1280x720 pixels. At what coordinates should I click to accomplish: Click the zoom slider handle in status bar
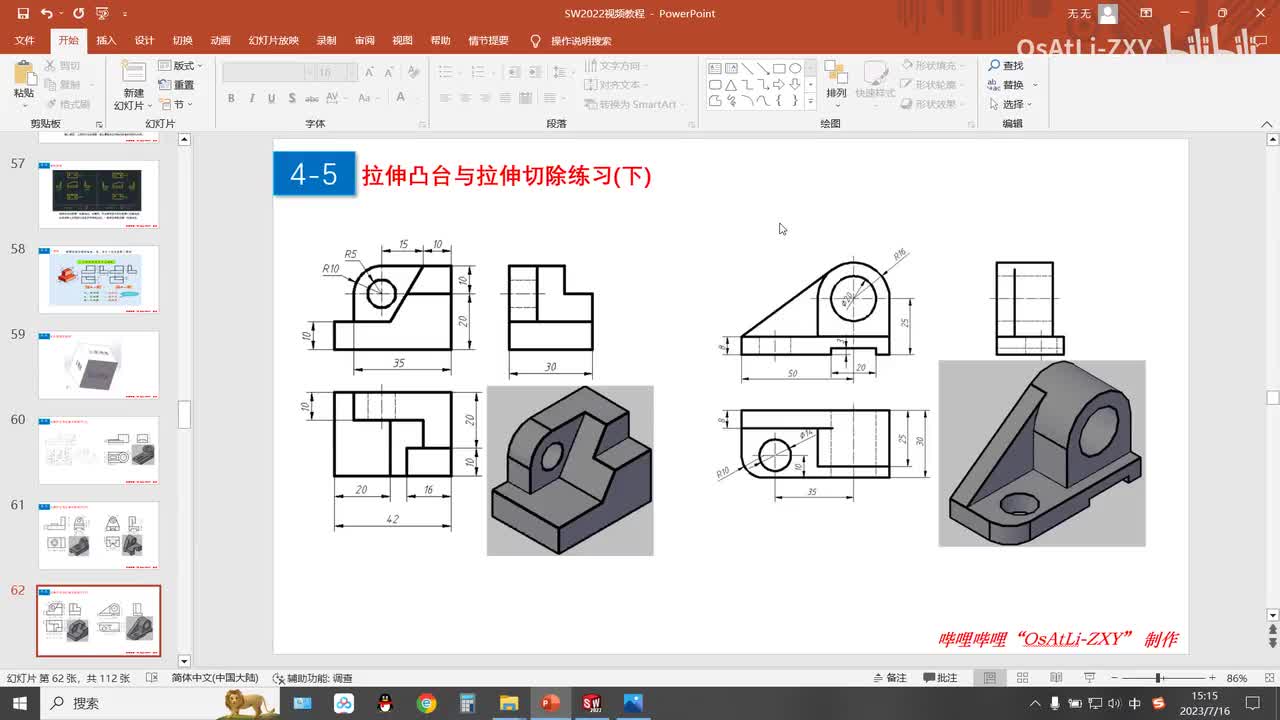1158,678
